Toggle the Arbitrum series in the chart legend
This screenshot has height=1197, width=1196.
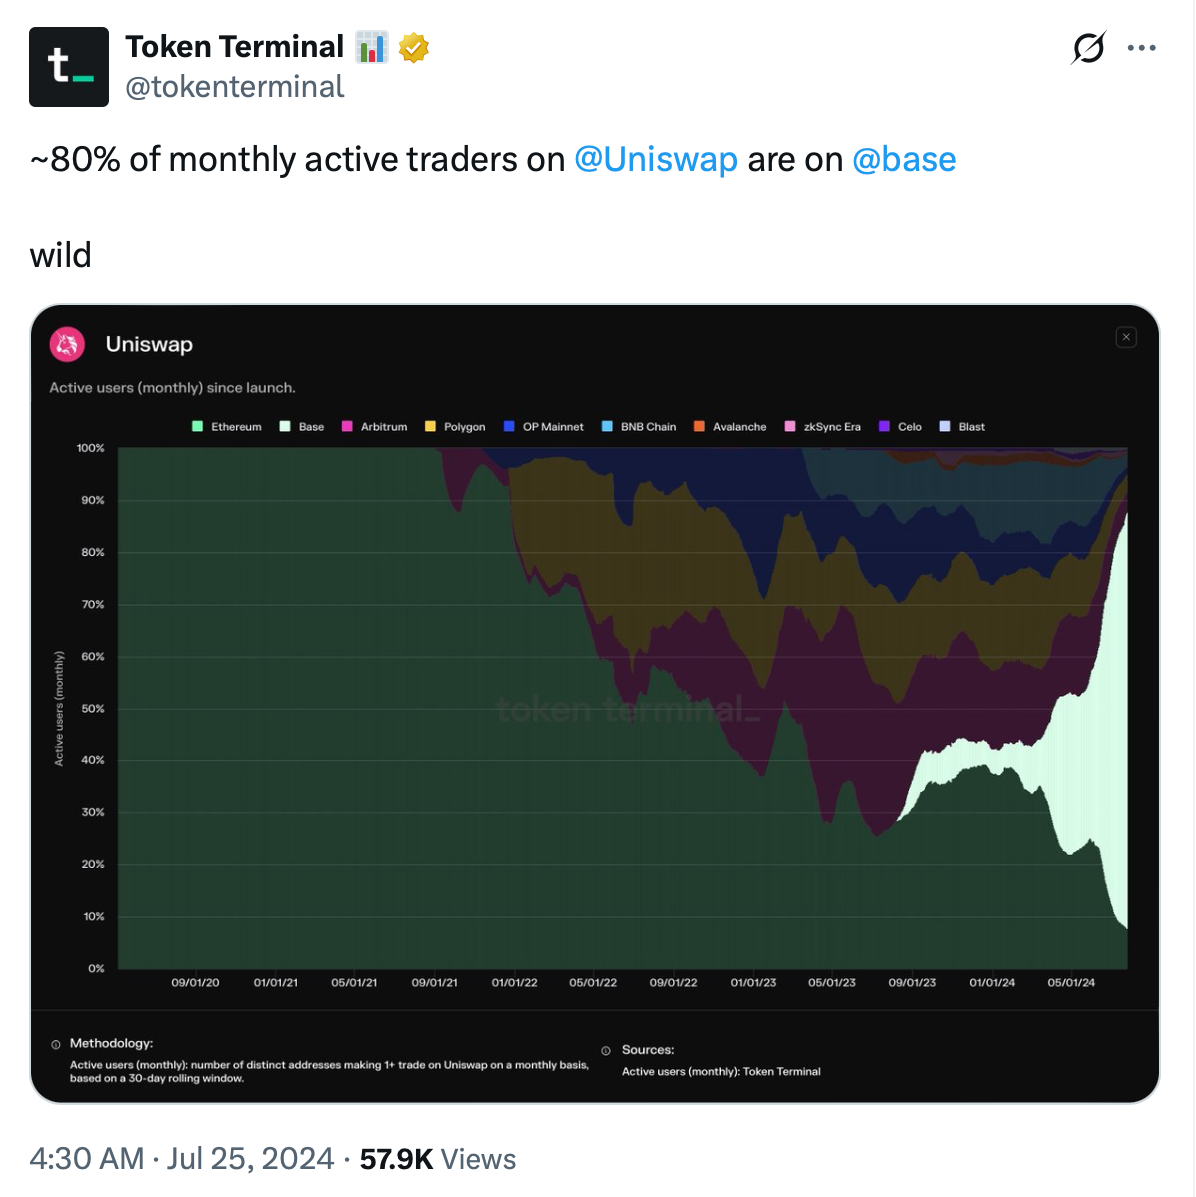[375, 426]
